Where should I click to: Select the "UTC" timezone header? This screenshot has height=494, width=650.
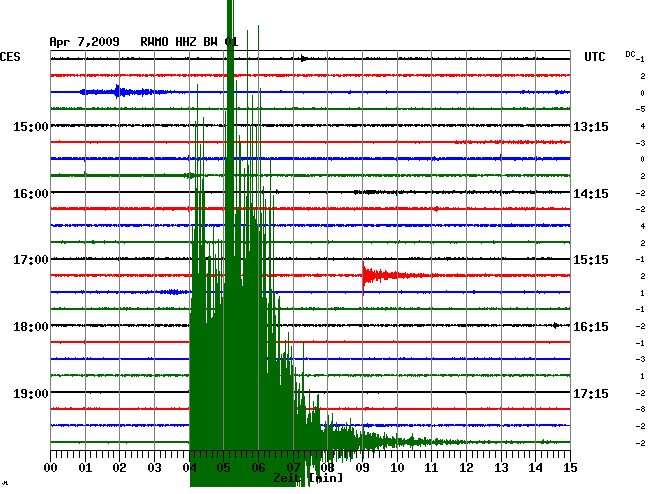(x=595, y=57)
